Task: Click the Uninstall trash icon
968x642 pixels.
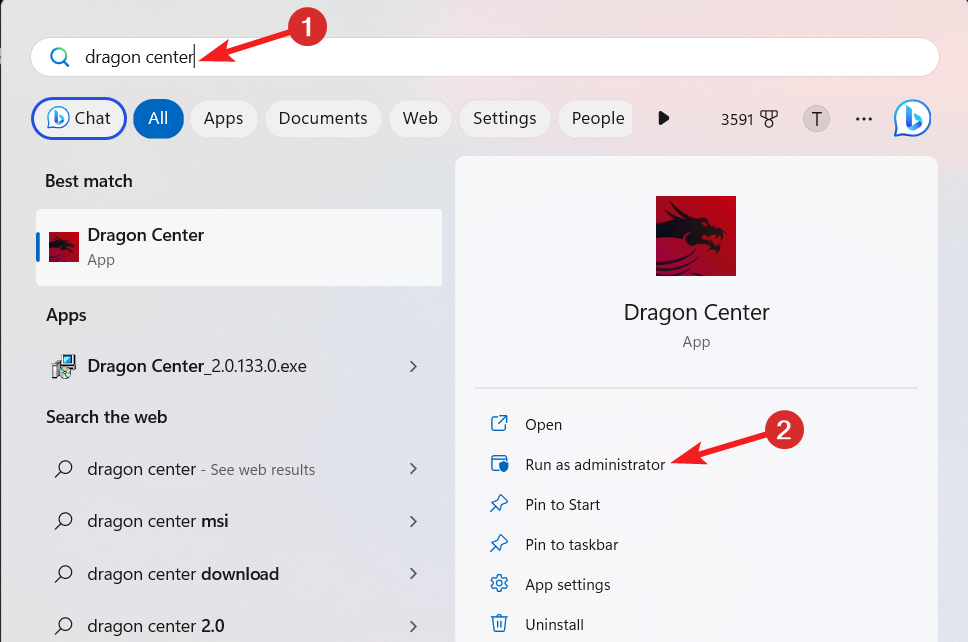Action: (499, 623)
